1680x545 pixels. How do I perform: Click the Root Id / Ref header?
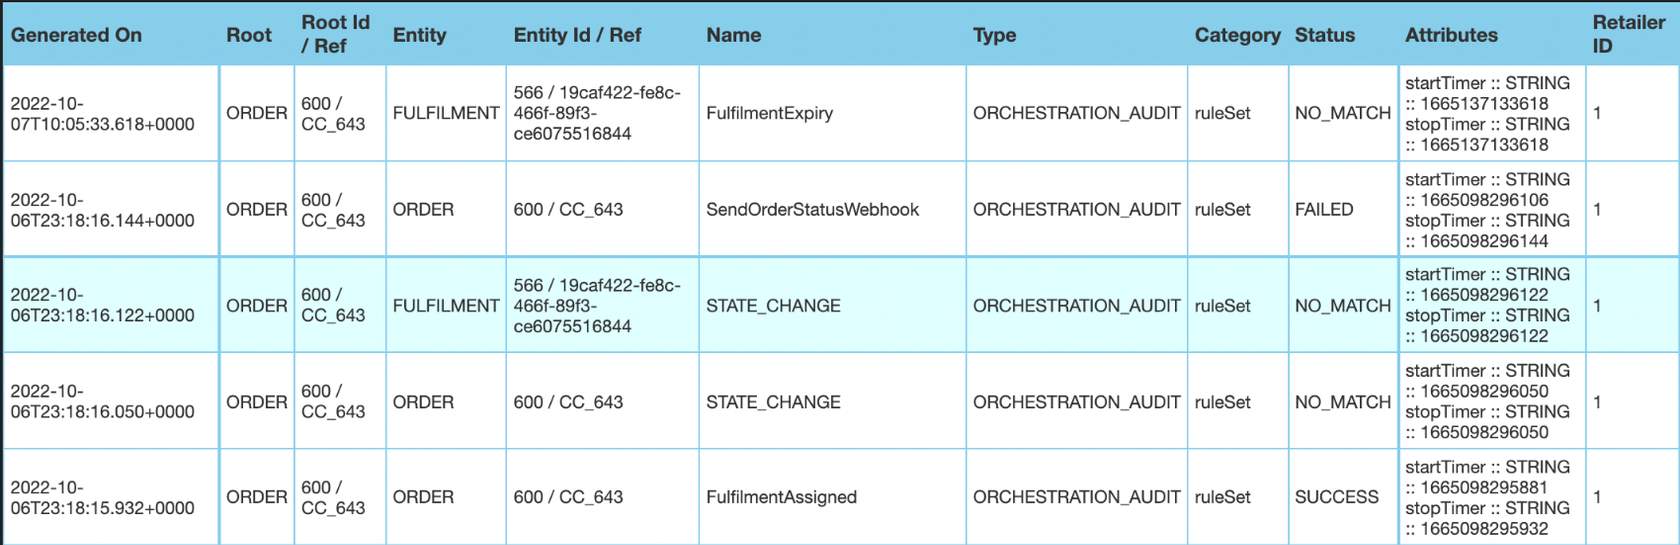pyautogui.click(x=336, y=35)
